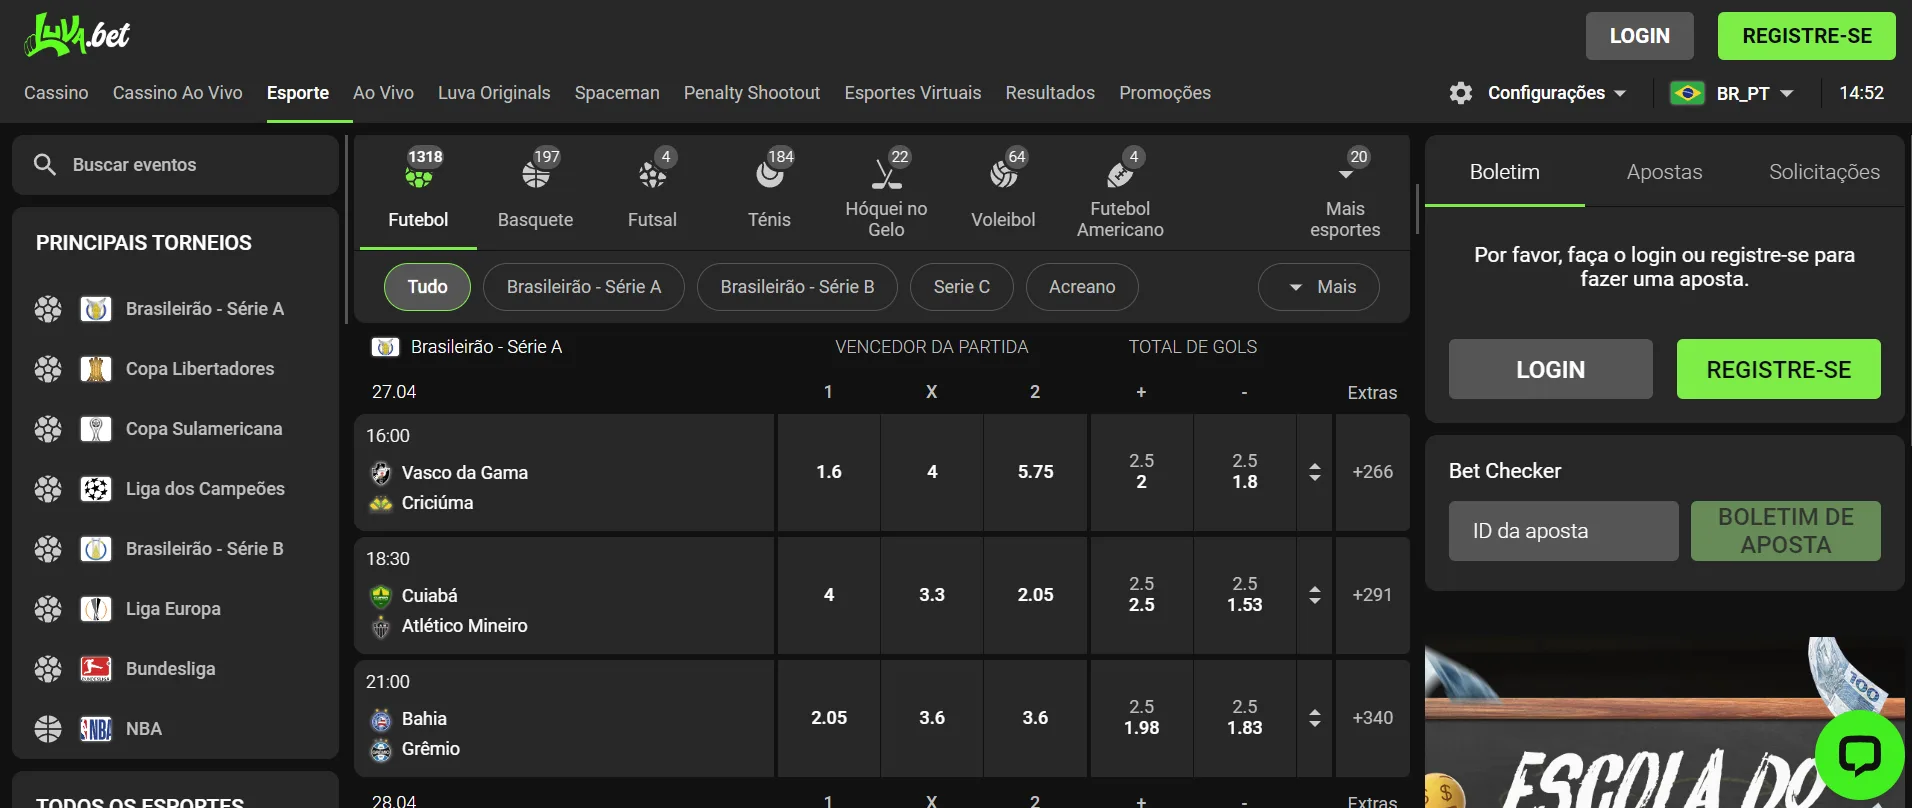Click the Brasileirão Série A league logo in sidebar
This screenshot has width=1912, height=808.
point(96,309)
